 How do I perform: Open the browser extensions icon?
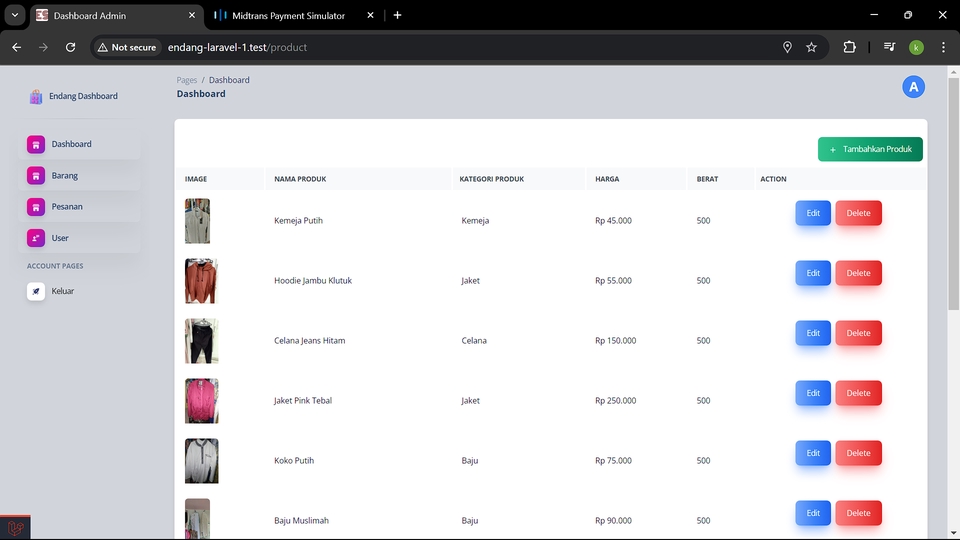click(850, 47)
